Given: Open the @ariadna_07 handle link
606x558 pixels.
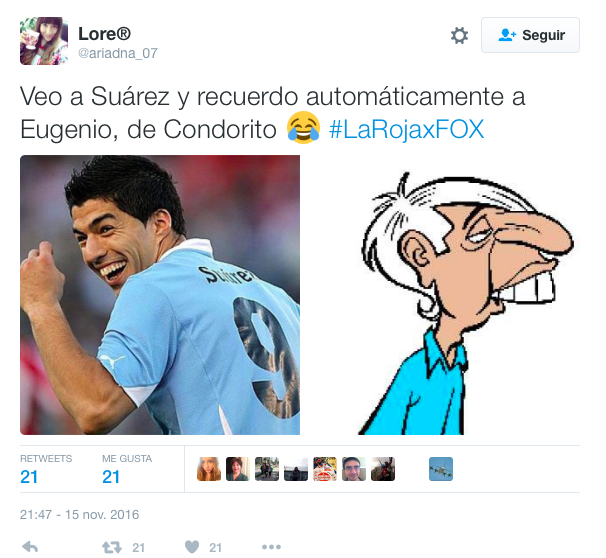Looking at the screenshot, I should (118, 53).
